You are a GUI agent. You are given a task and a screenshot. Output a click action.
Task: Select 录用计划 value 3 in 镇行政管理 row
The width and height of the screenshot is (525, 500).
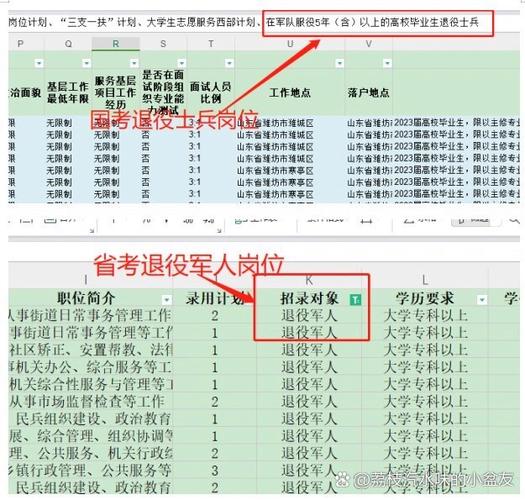pyautogui.click(x=215, y=471)
